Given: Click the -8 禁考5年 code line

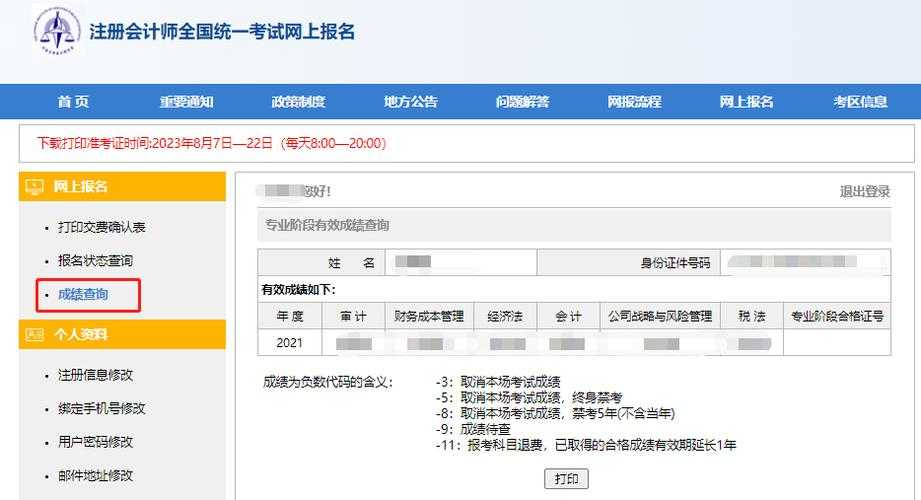Looking at the screenshot, I should point(555,414).
